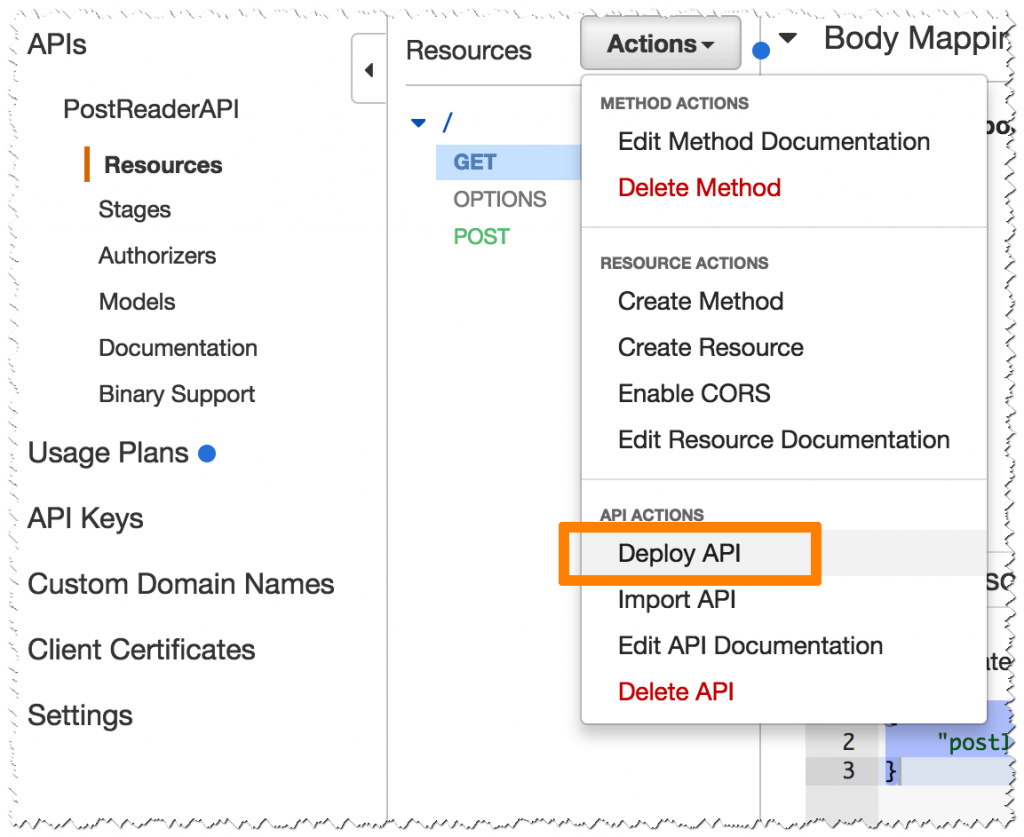Open dropdown arrow beside Body Mapping title
Viewport: 1024px width, 837px height.
[788, 39]
